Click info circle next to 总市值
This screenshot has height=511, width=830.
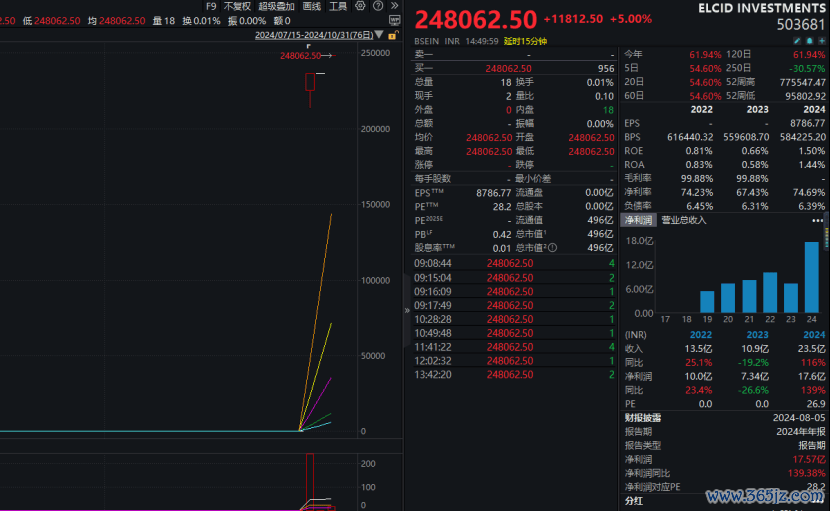point(553,248)
